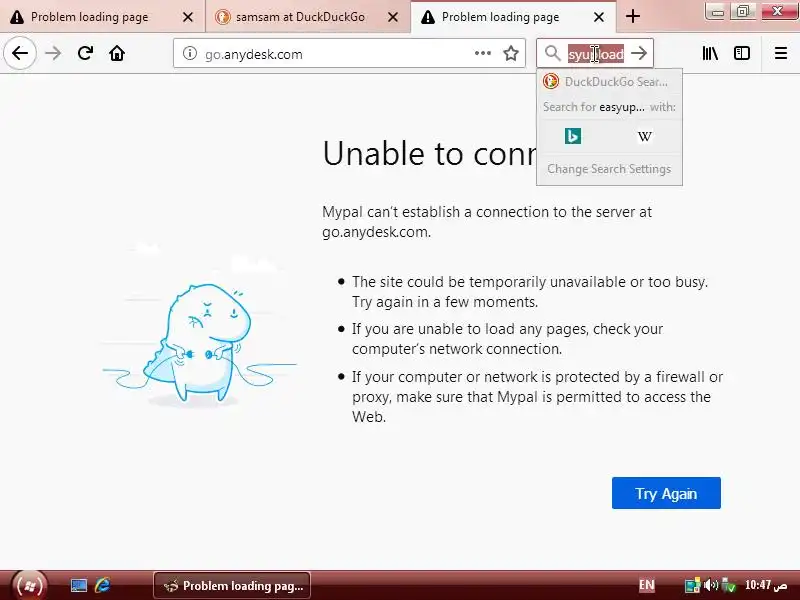Reload the current page
Screen dimensions: 800x600
pos(85,53)
